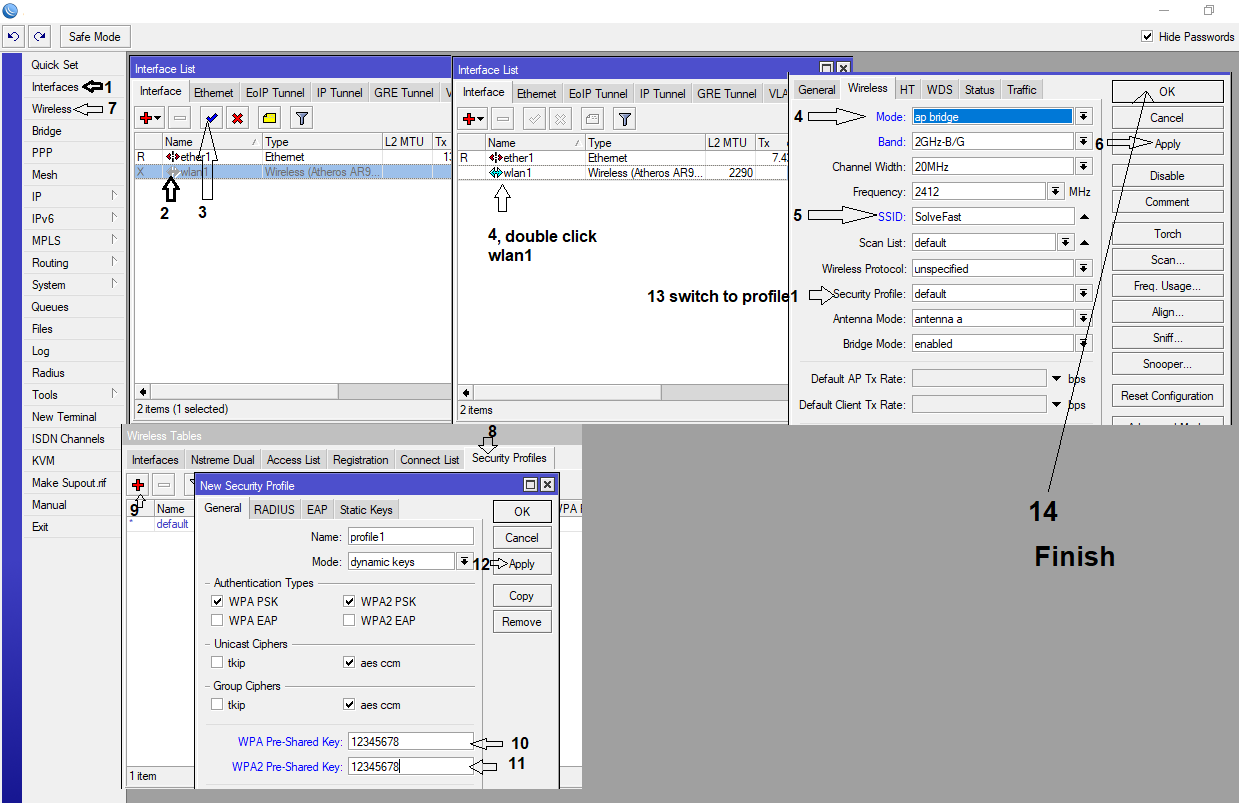Screen dimensions: 1239x803
Task: Toggle aes ccm under Group Ciphers
Action: coord(350,705)
